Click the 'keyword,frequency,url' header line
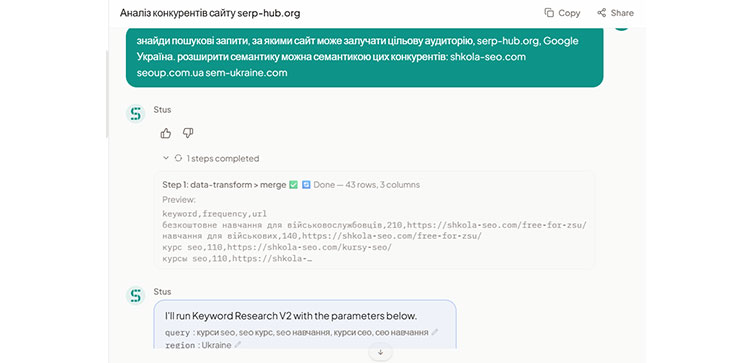Viewport: 752px width, 363px height. pos(214,214)
